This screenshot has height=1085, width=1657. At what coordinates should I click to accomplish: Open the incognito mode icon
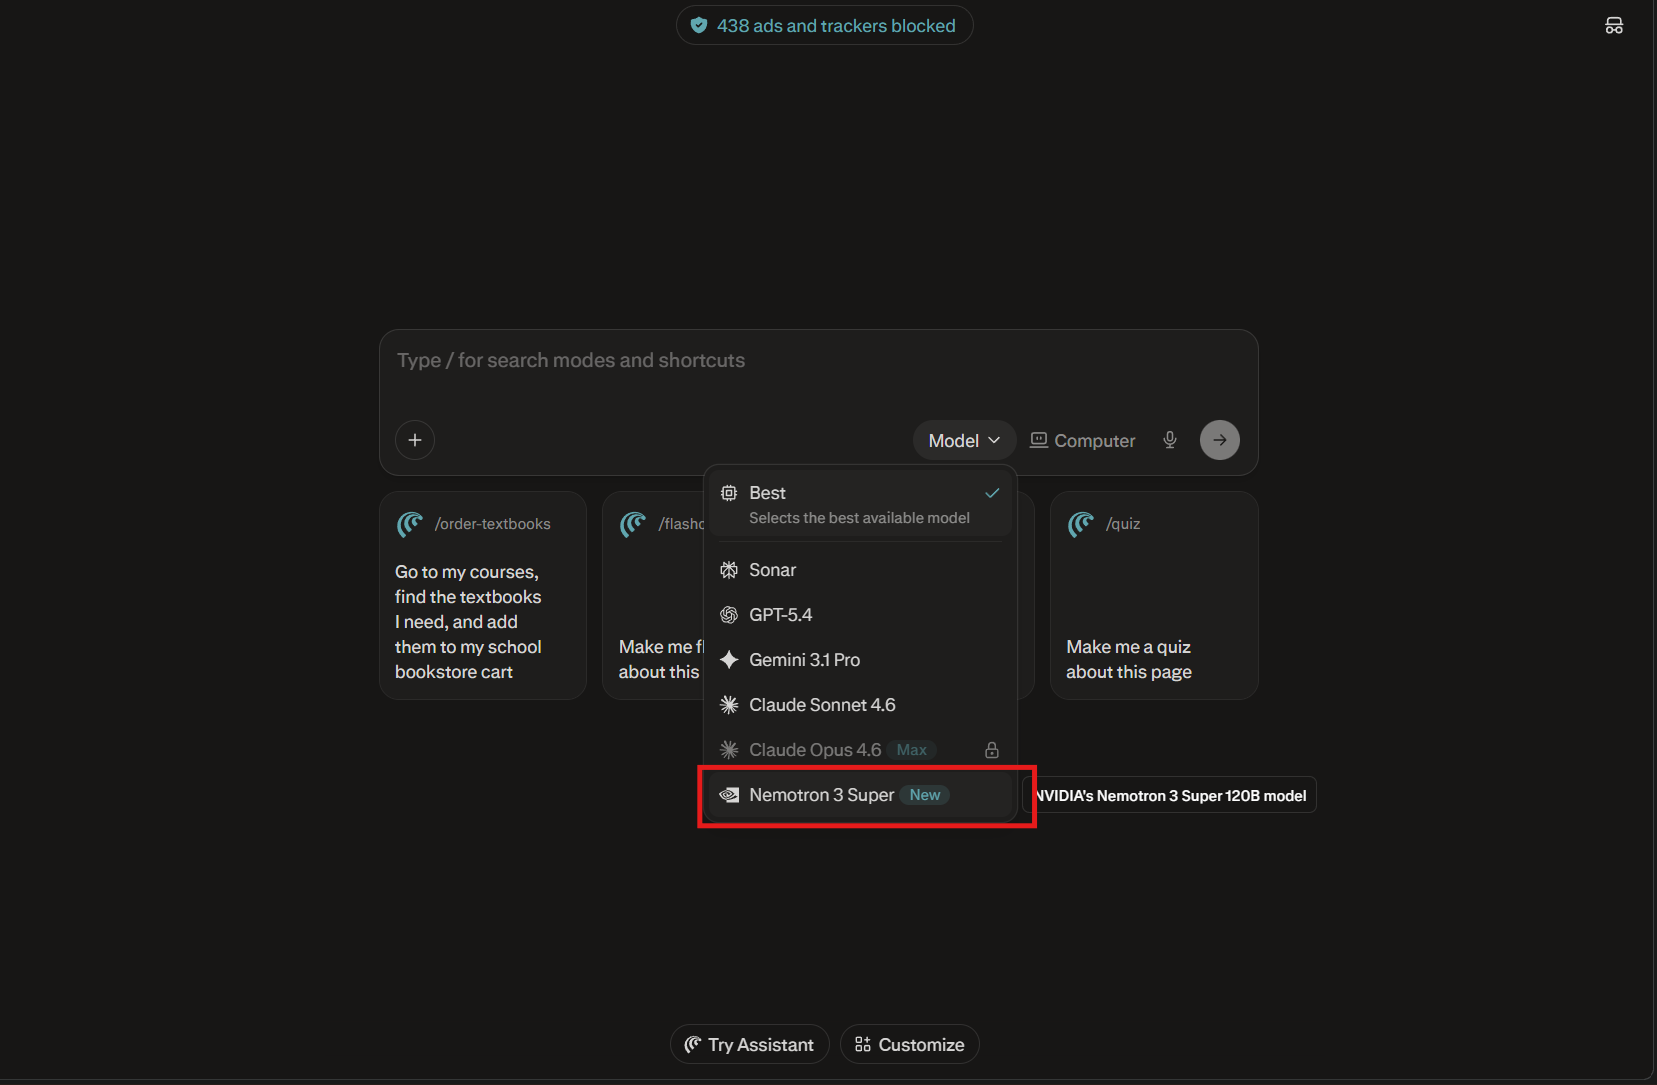pos(1614,25)
